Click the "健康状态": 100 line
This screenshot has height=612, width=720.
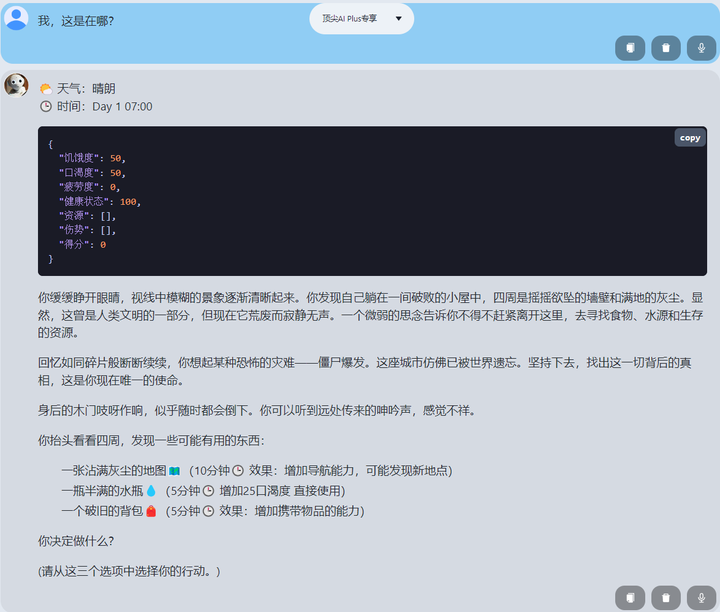pyautogui.click(x=100, y=202)
